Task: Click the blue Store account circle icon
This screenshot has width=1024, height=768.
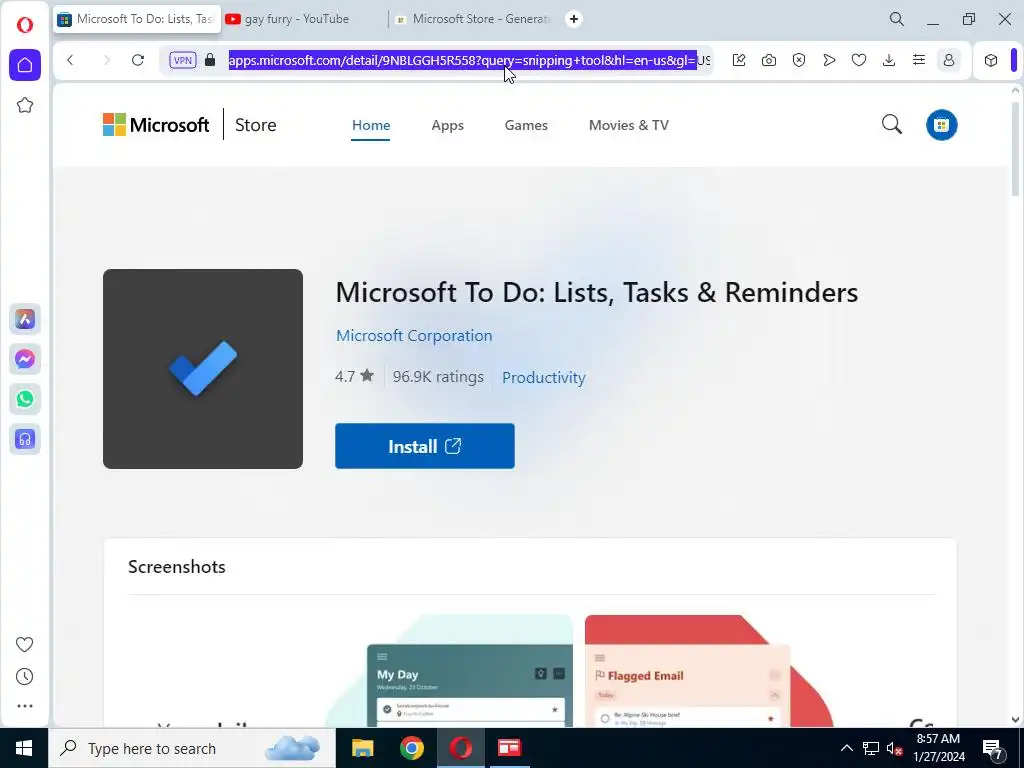Action: point(941,125)
